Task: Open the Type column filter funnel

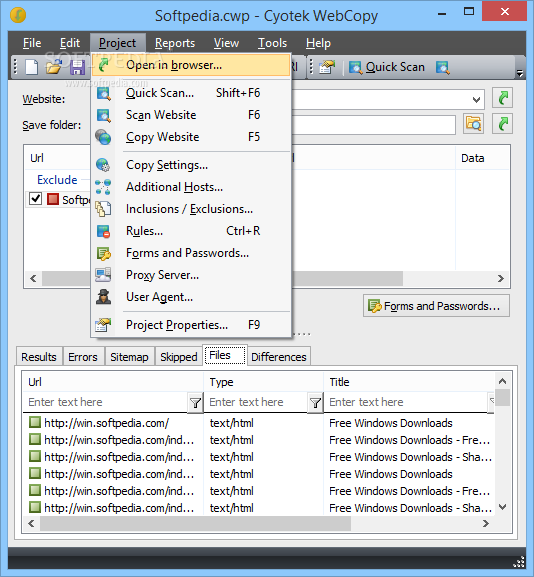Action: coord(315,403)
